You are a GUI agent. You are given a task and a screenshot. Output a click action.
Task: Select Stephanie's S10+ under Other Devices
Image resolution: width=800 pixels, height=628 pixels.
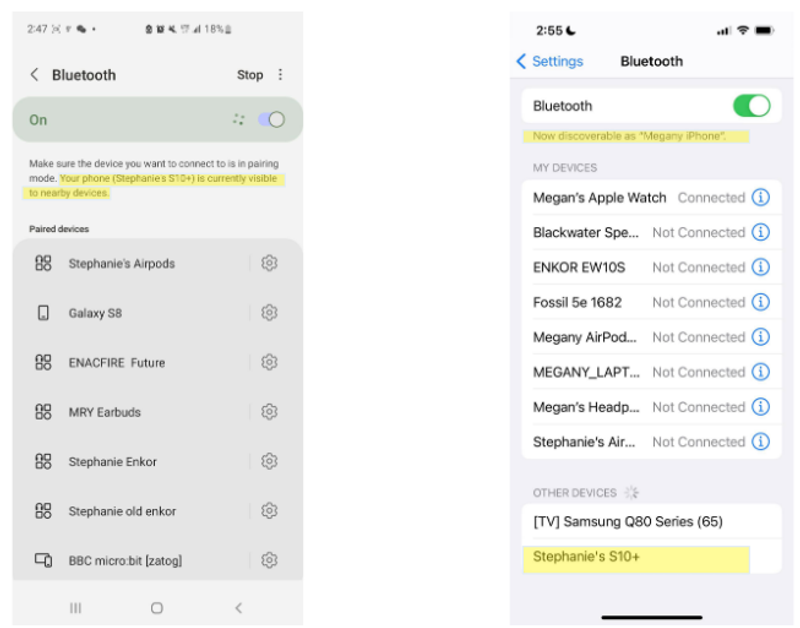point(600,560)
